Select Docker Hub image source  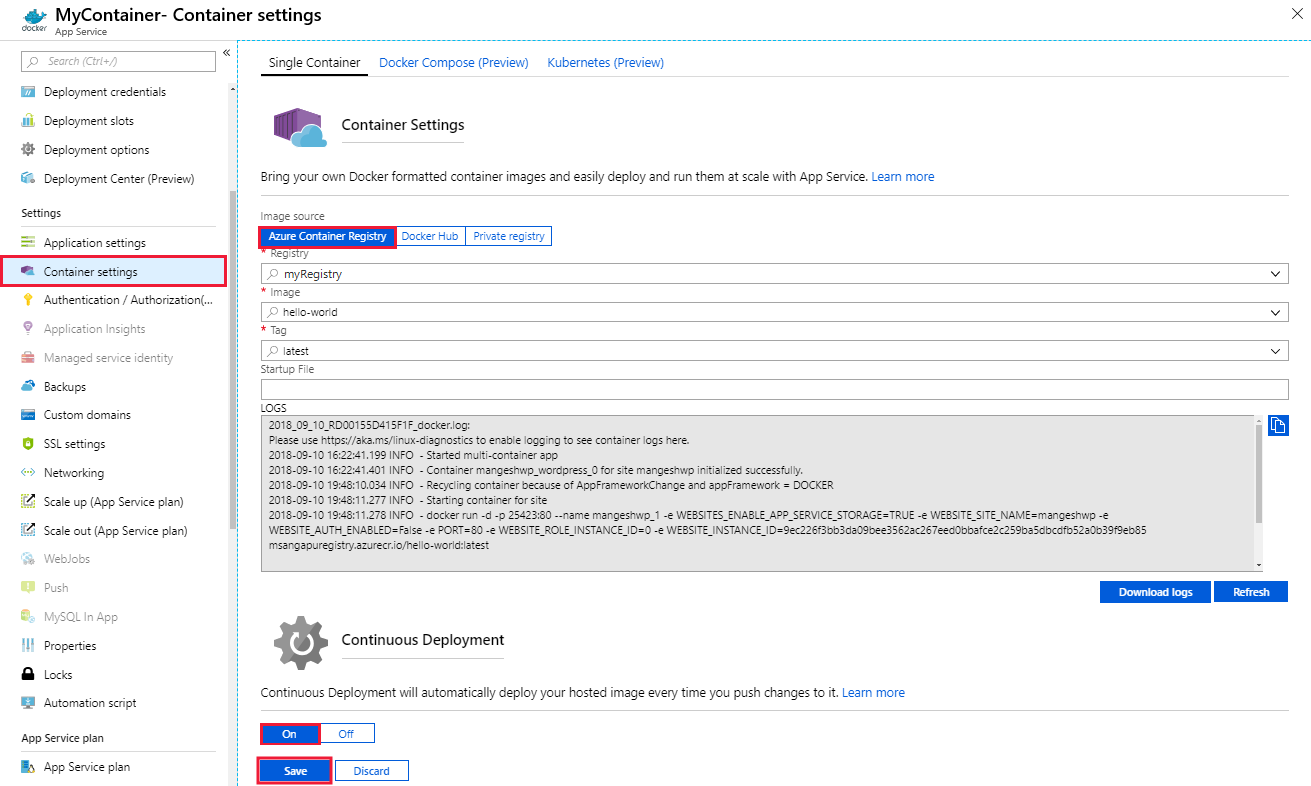[x=430, y=237]
